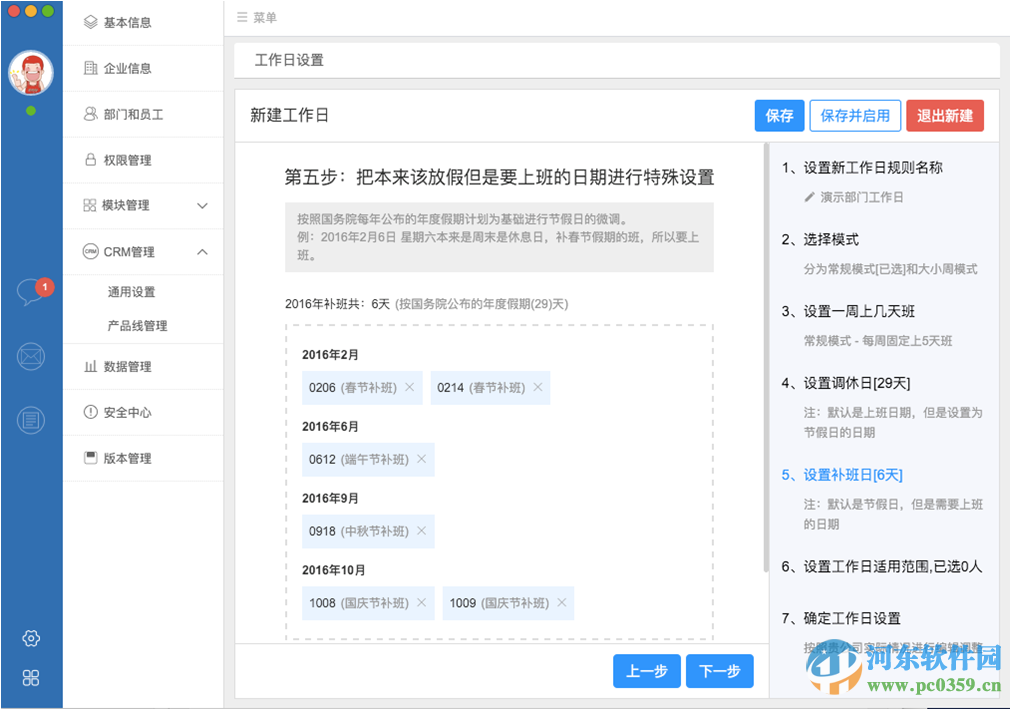Viewport: 1011px width, 710px height.
Task: Click pencil icon beside 演示部门工作日
Action: [809, 197]
